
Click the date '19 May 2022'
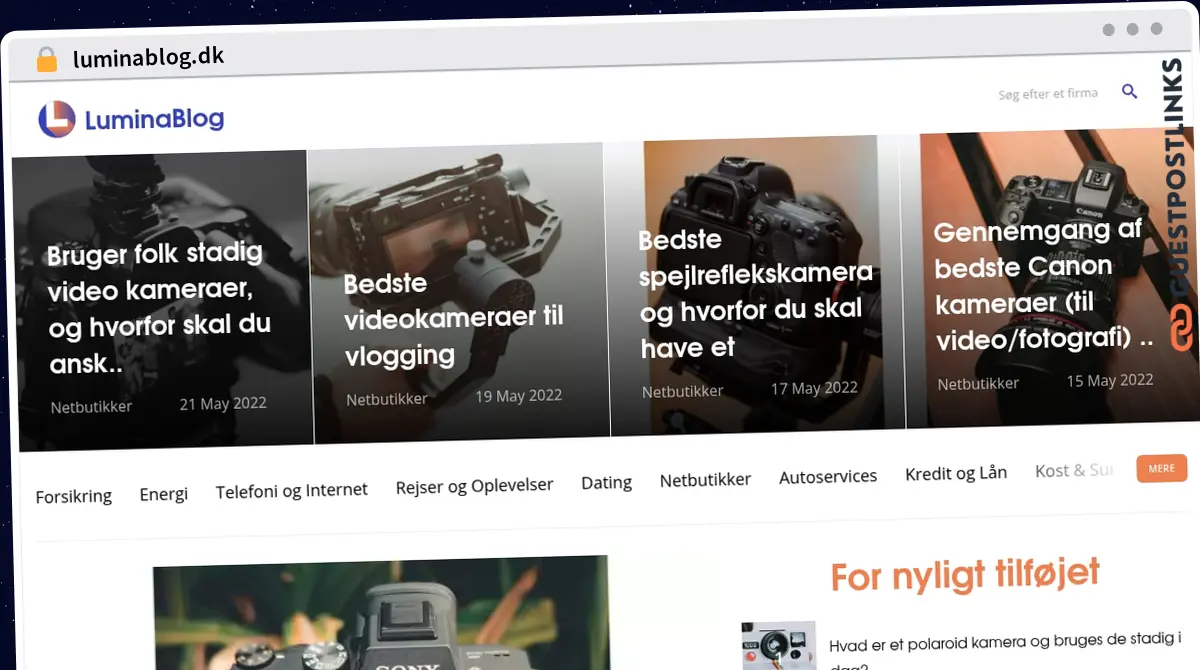click(518, 396)
